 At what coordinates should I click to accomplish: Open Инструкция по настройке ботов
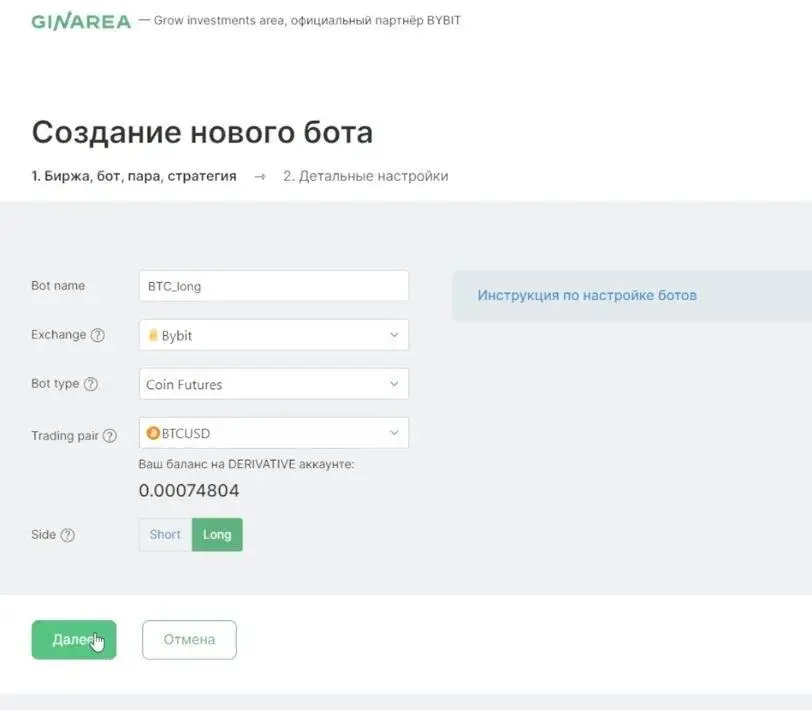(586, 295)
